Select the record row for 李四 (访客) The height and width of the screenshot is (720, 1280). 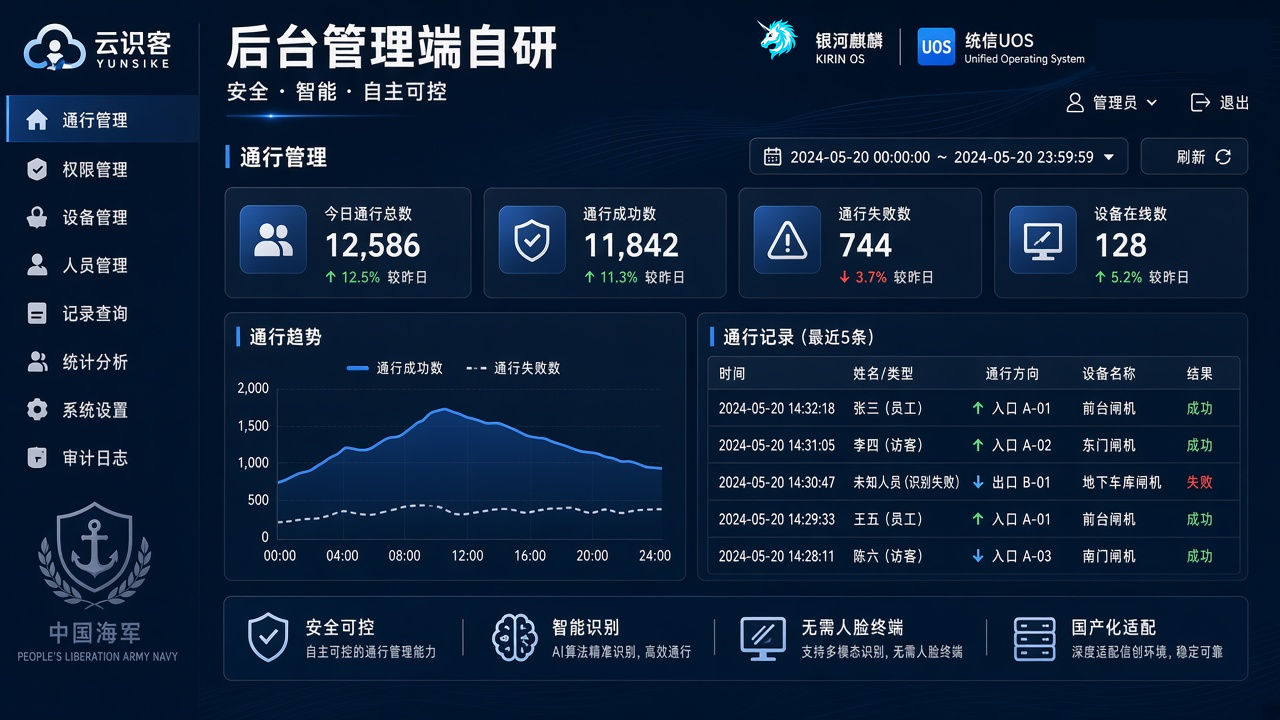[973, 445]
